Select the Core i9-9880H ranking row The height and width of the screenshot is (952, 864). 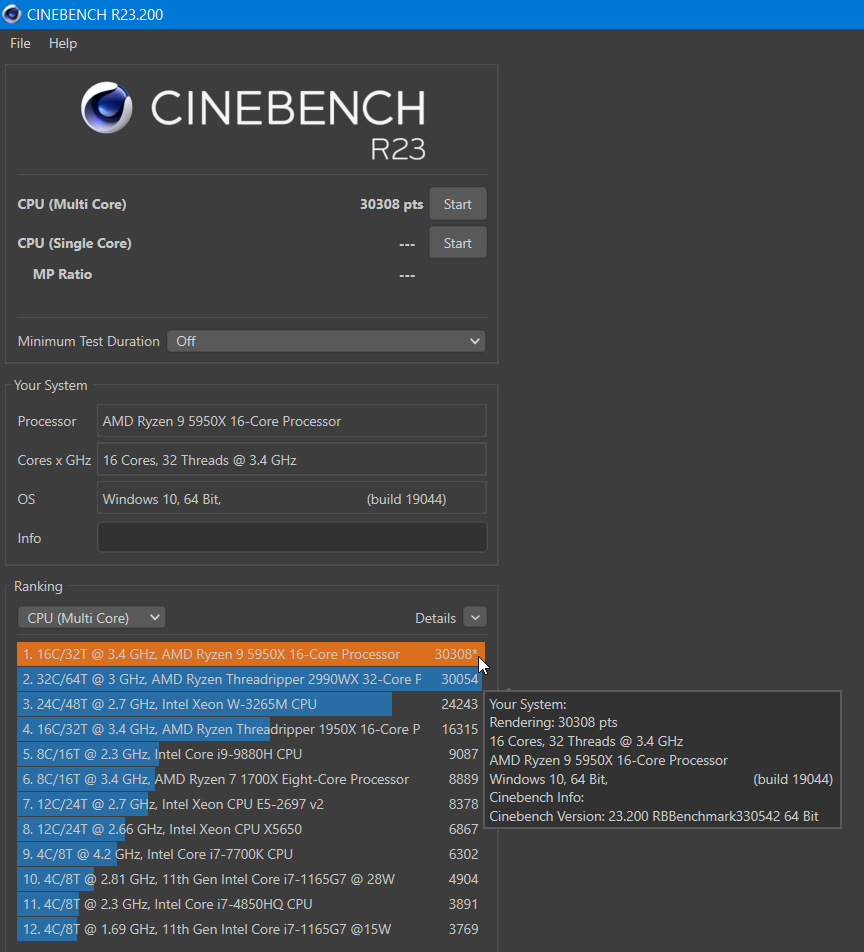[x=251, y=753]
